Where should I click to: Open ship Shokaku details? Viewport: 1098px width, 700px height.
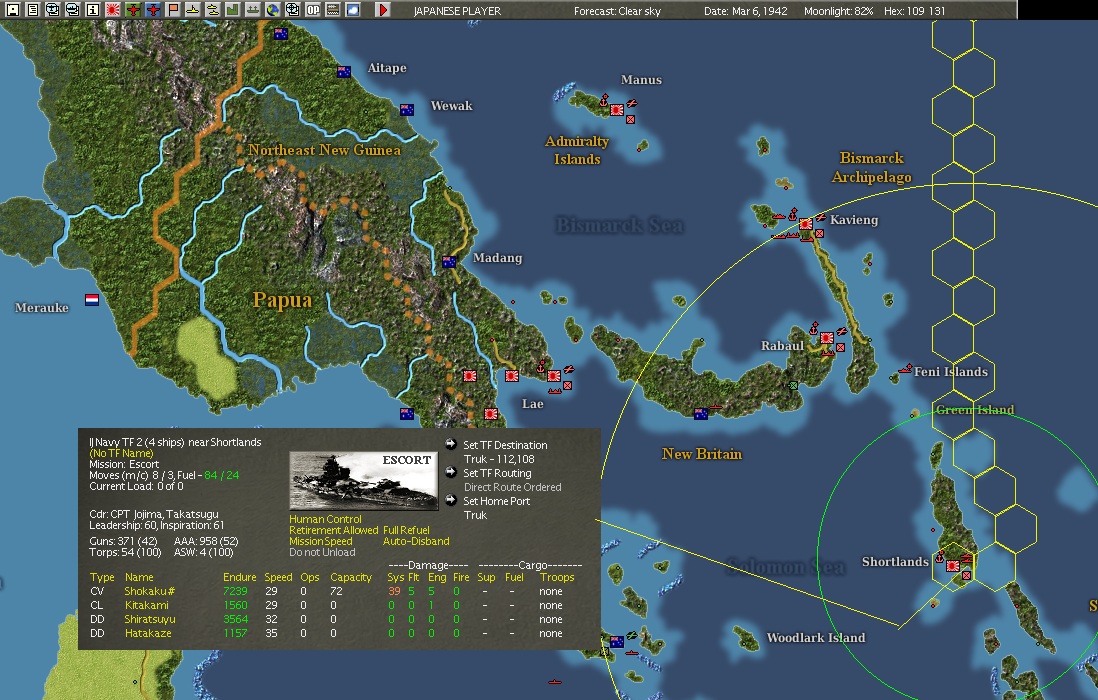[x=149, y=591]
